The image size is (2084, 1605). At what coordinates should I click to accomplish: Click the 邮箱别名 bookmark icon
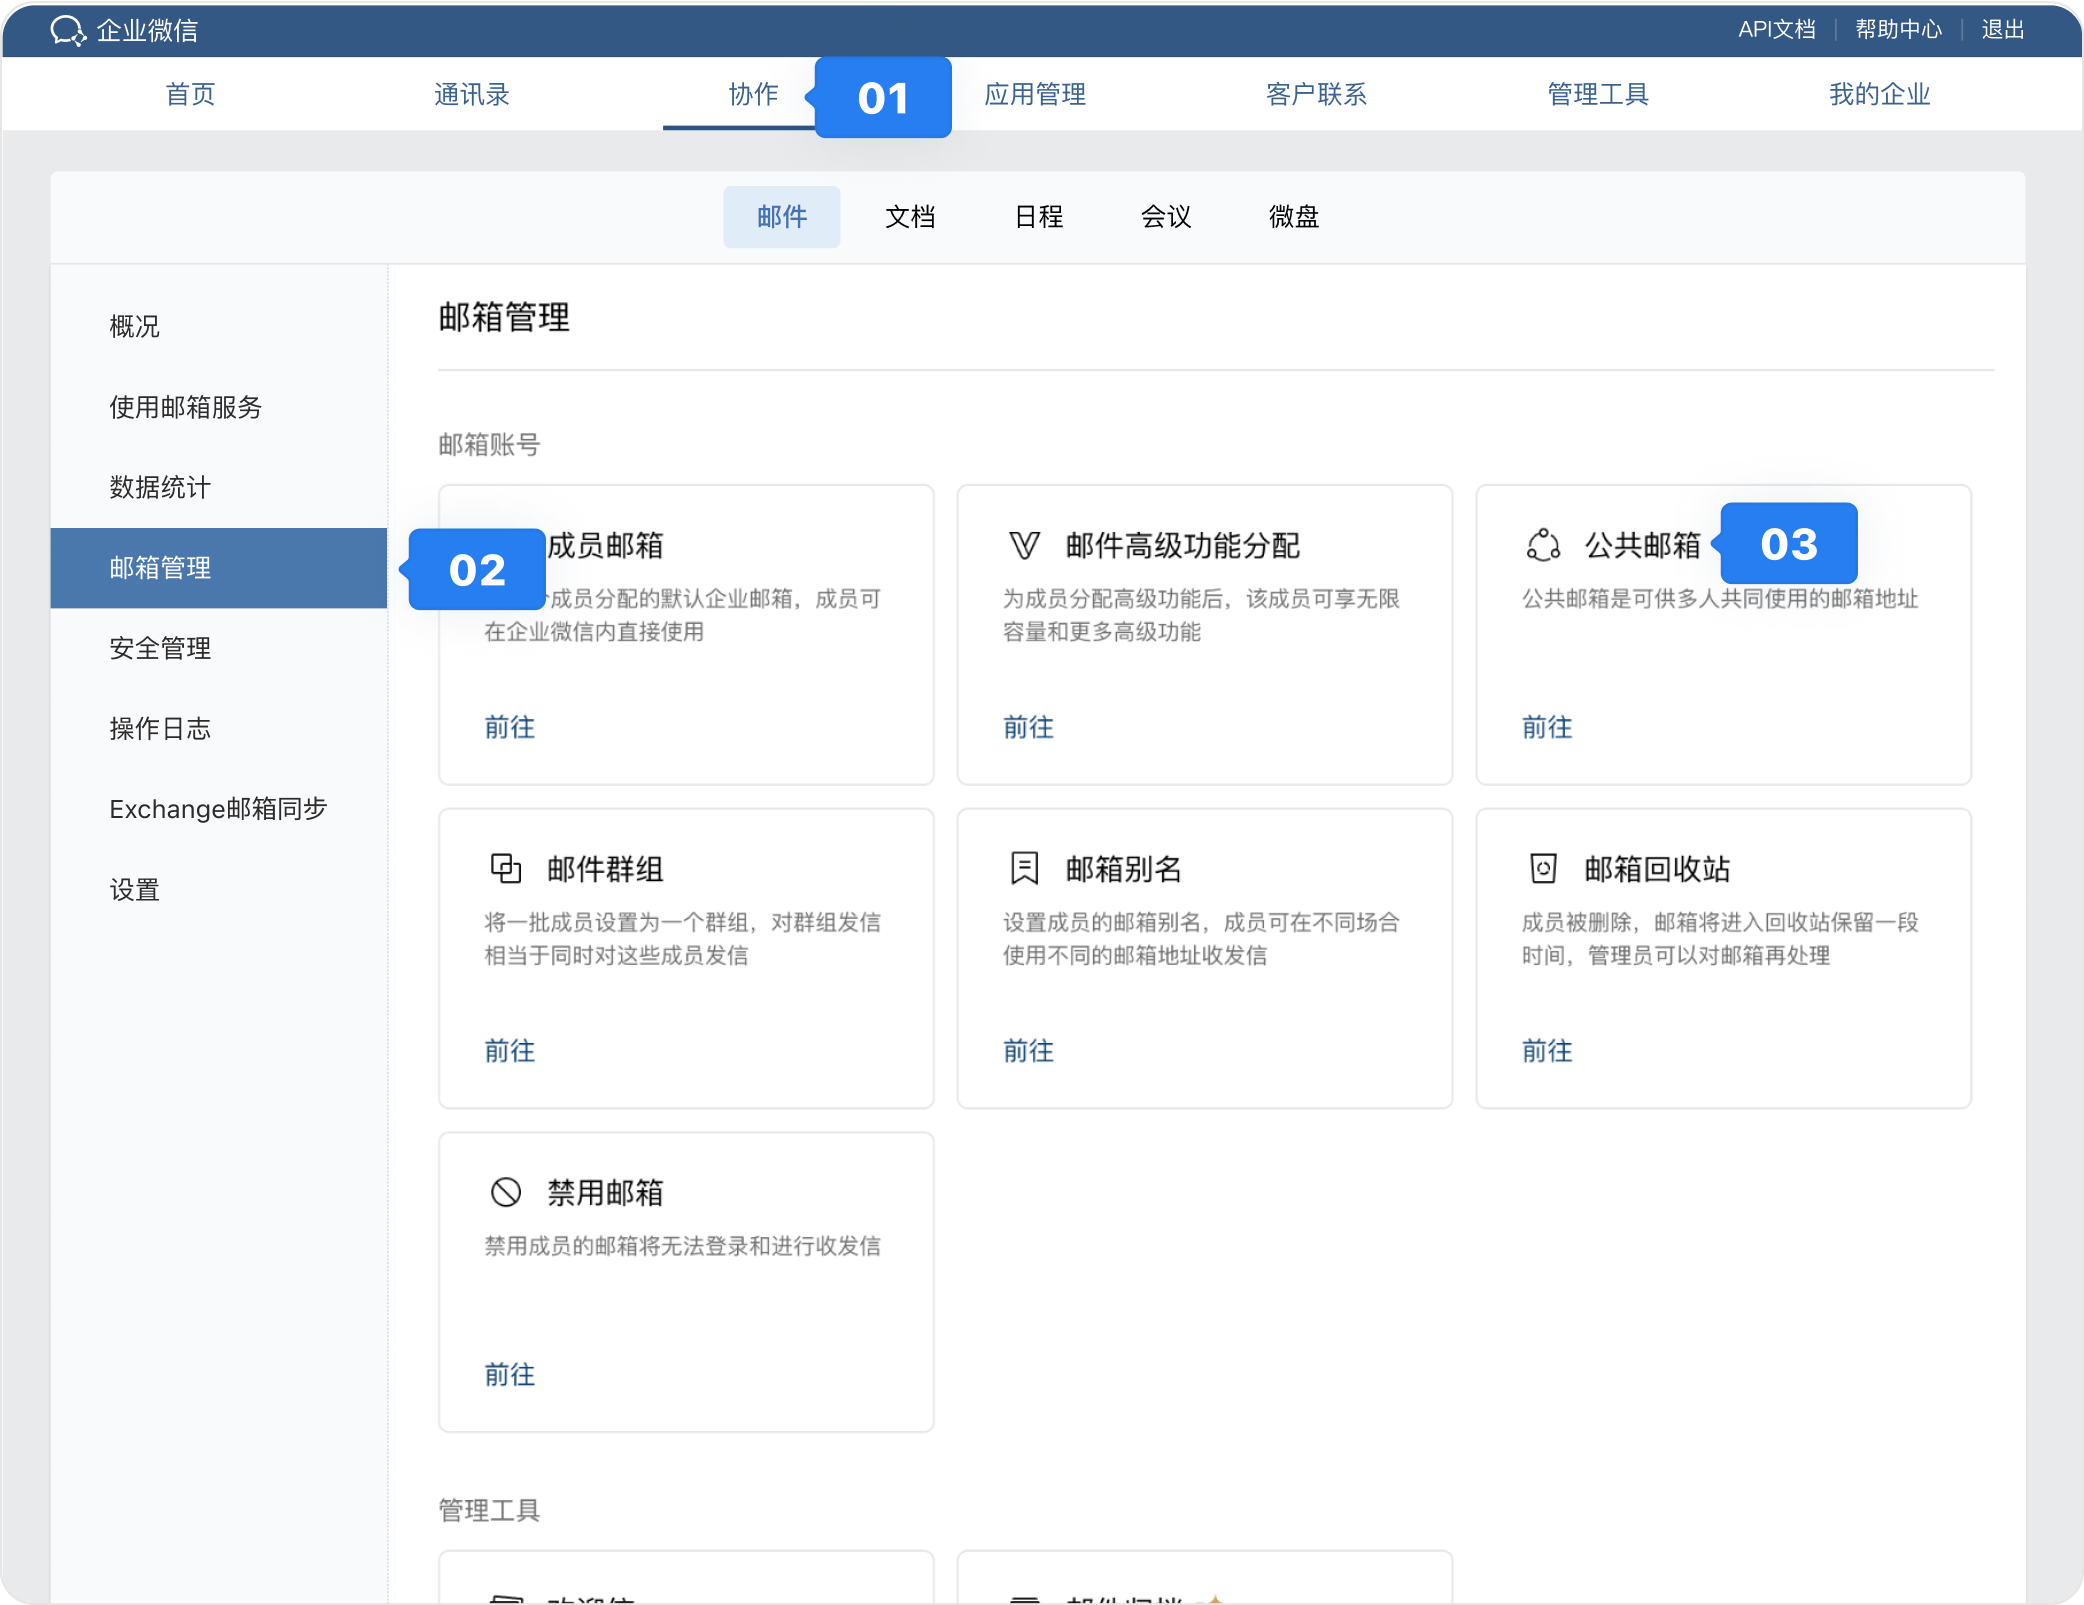click(x=1024, y=868)
